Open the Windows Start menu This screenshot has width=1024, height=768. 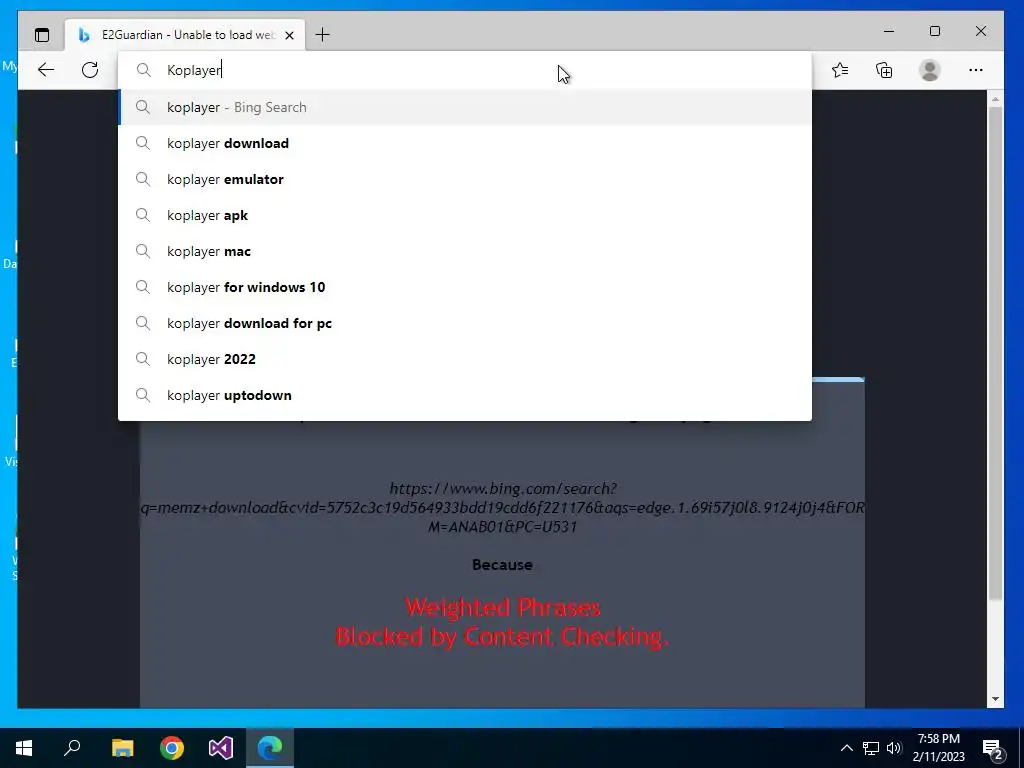click(24, 748)
